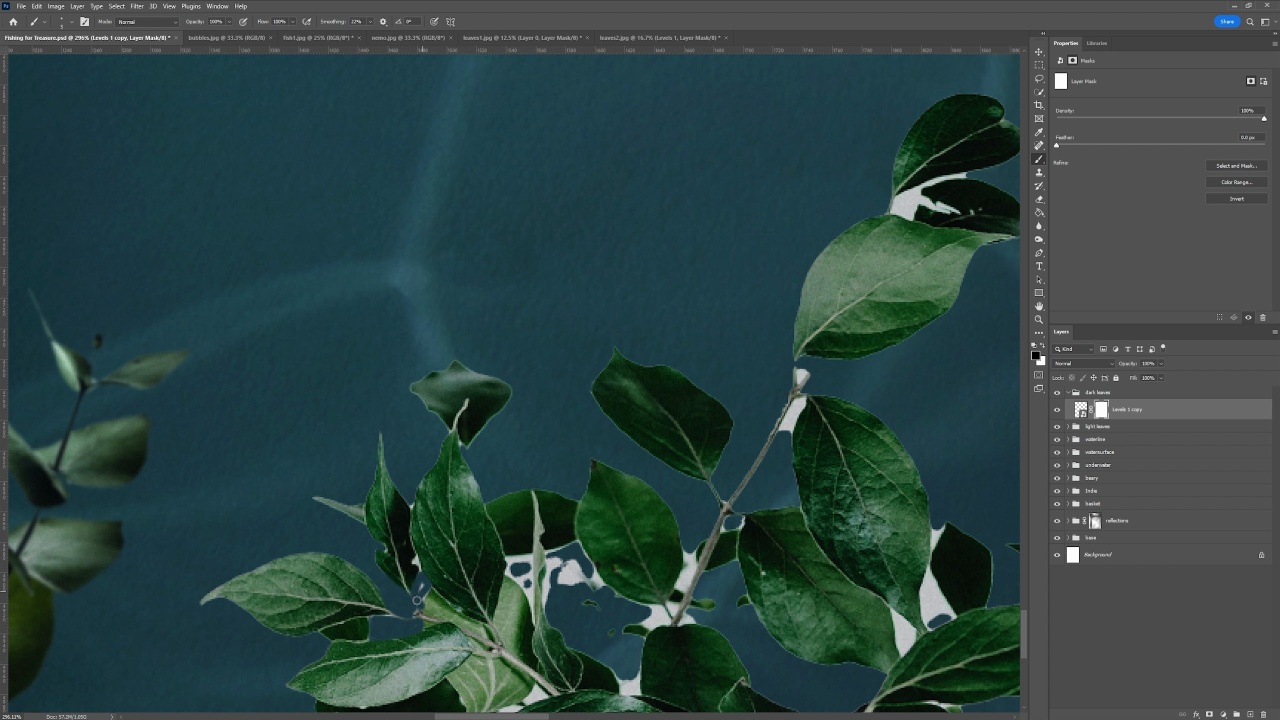Choose the Eraser tool

(1039, 199)
